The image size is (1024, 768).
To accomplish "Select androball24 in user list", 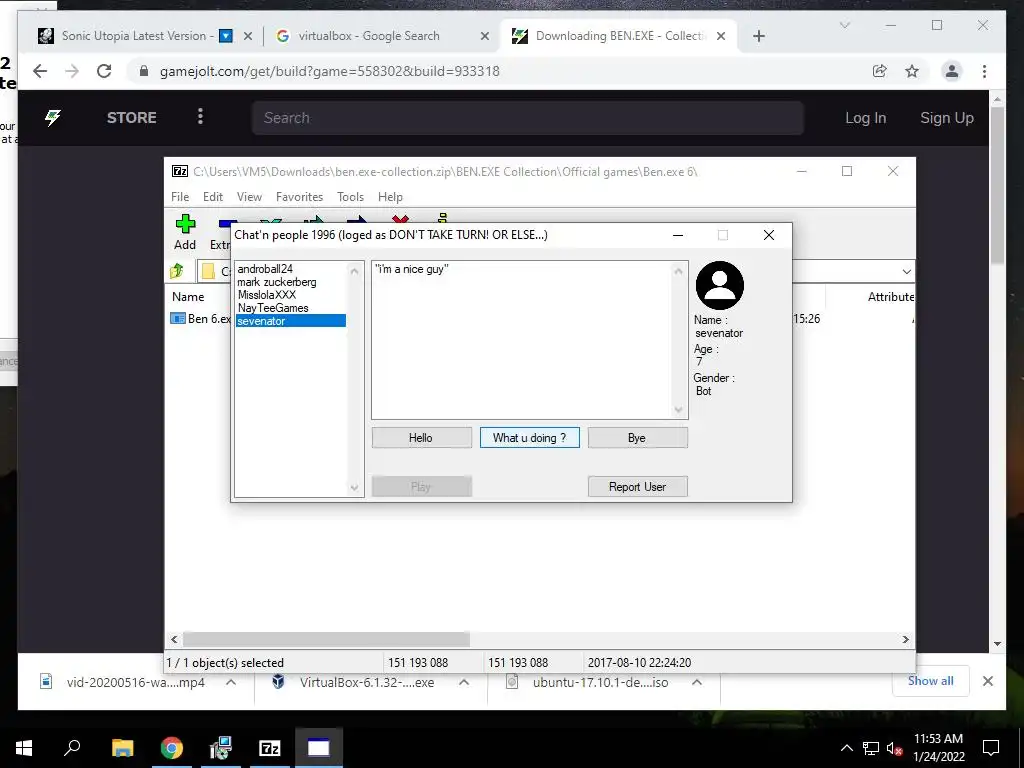I will tap(291, 268).
